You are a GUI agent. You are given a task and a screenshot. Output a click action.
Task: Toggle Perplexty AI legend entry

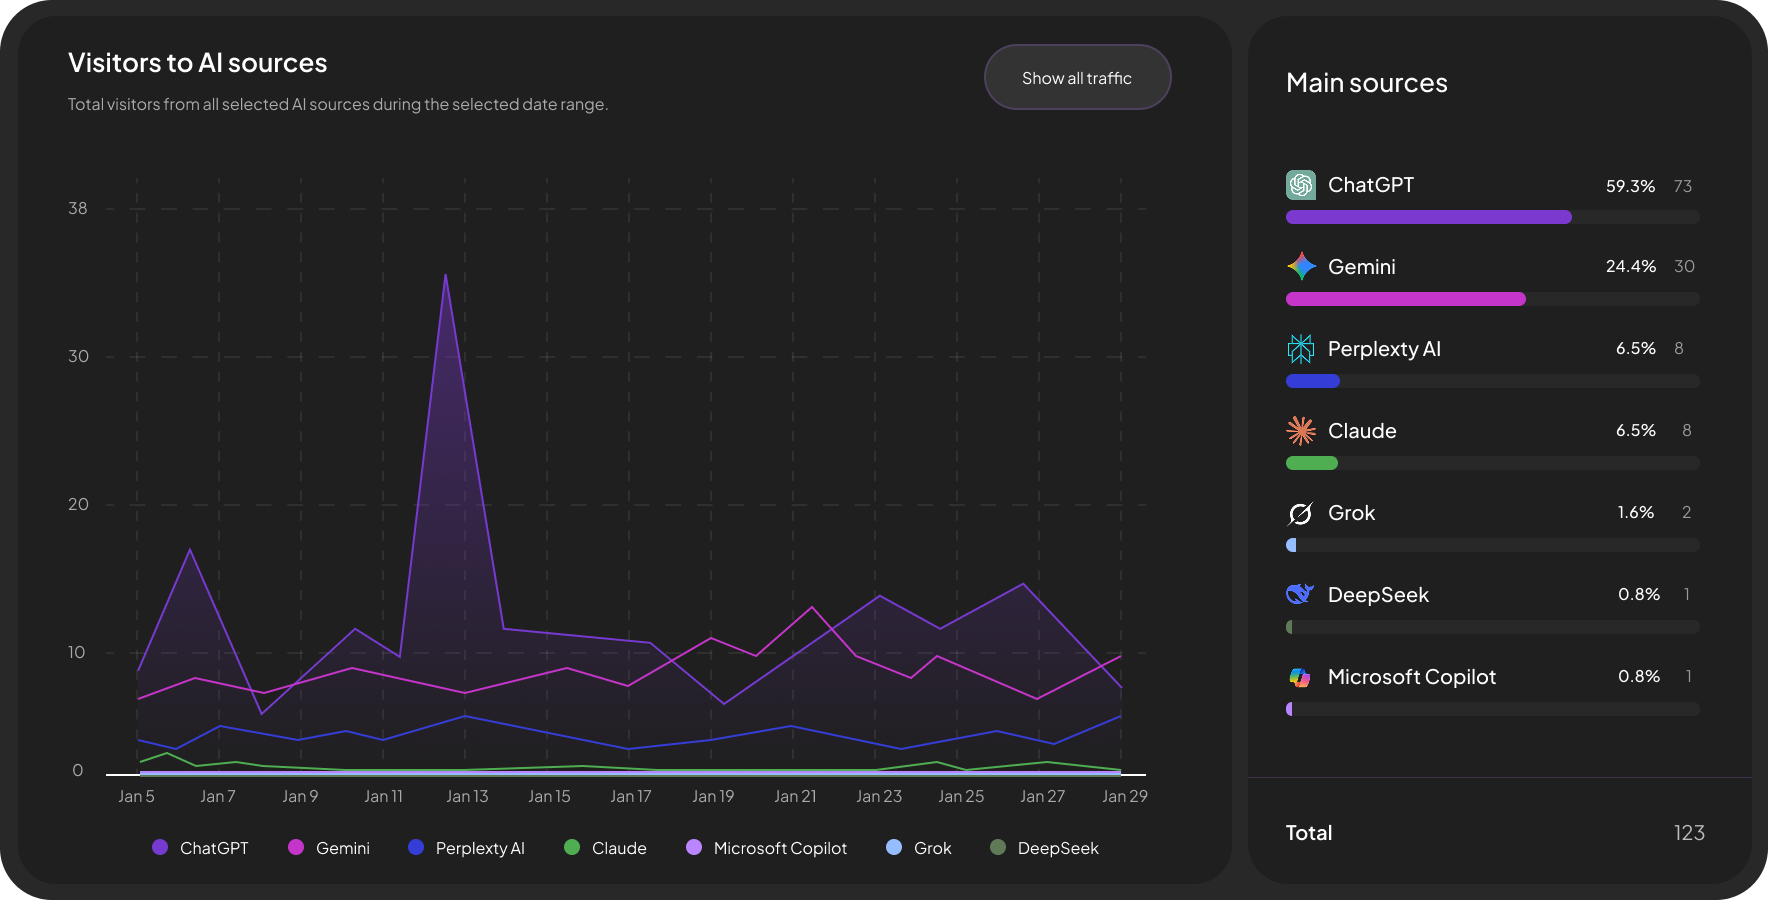pyautogui.click(x=467, y=848)
